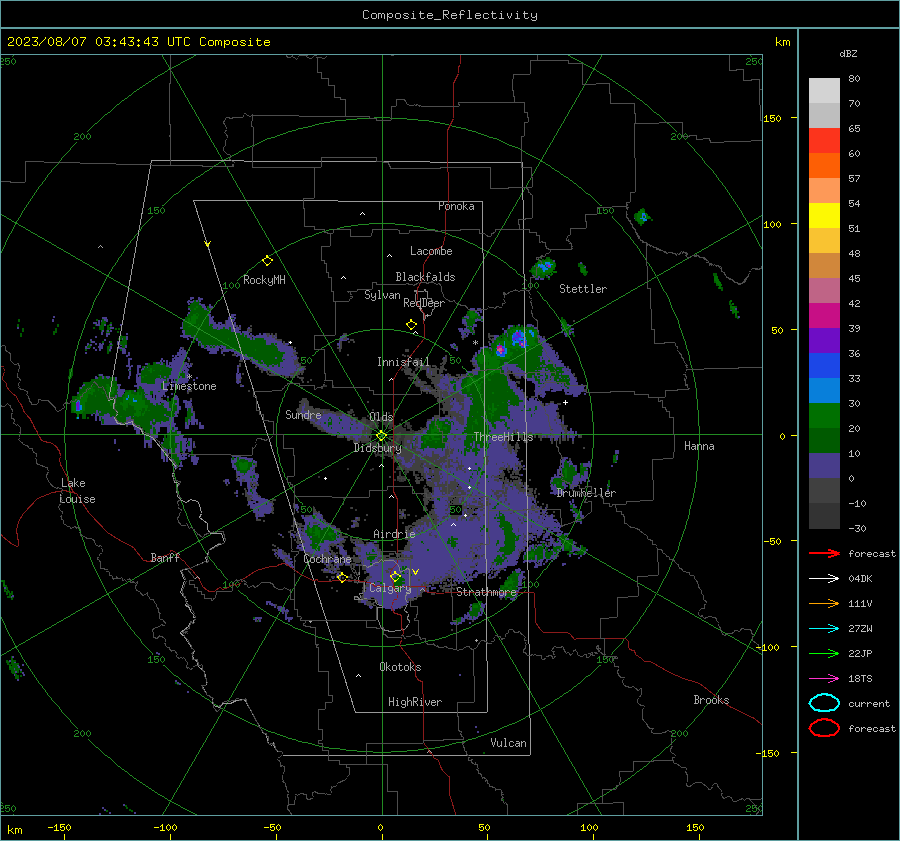Click the green 22JP arrow legend entry
Image resolution: width=900 pixels, height=841 pixels.
pyautogui.click(x=824, y=653)
